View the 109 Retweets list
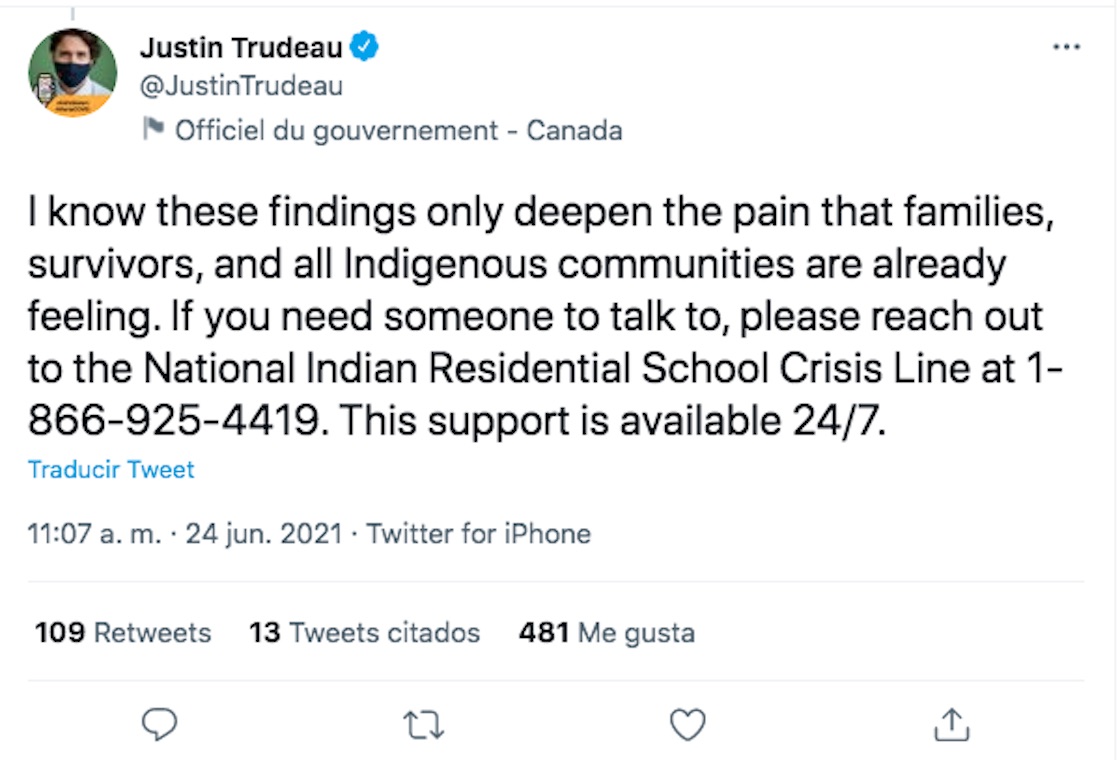 (123, 633)
